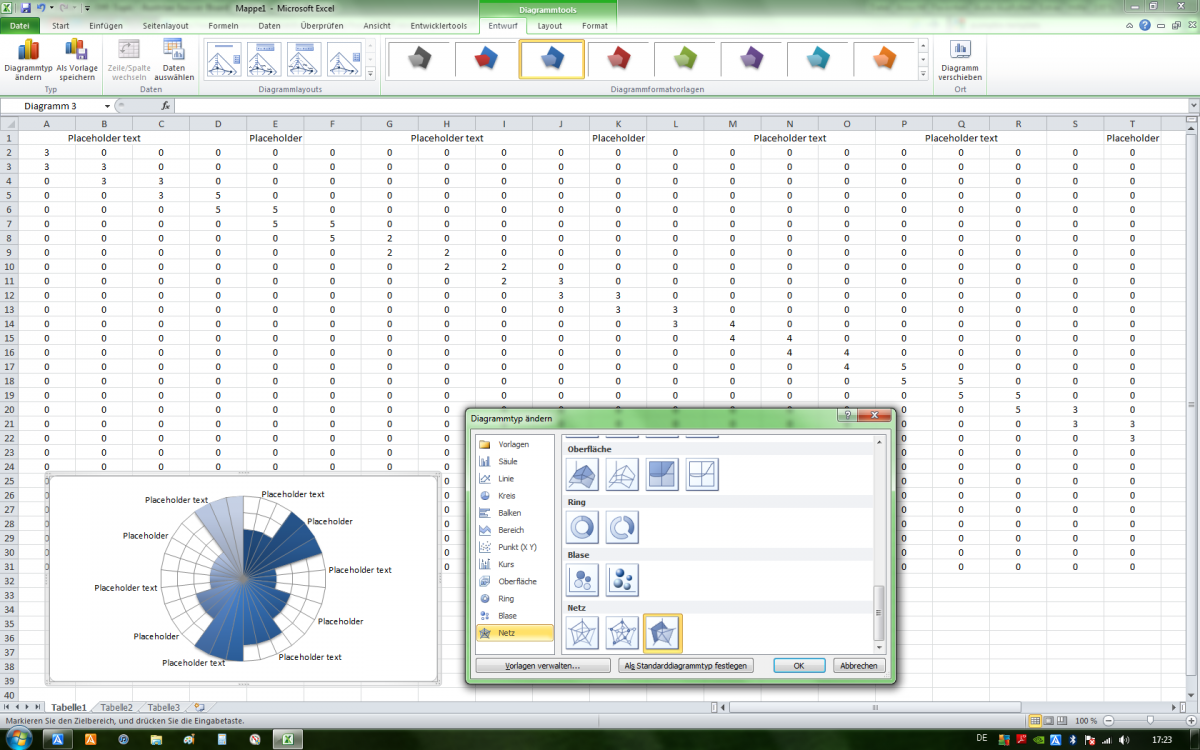Choose the flat bubble chart subtype

tap(582, 580)
